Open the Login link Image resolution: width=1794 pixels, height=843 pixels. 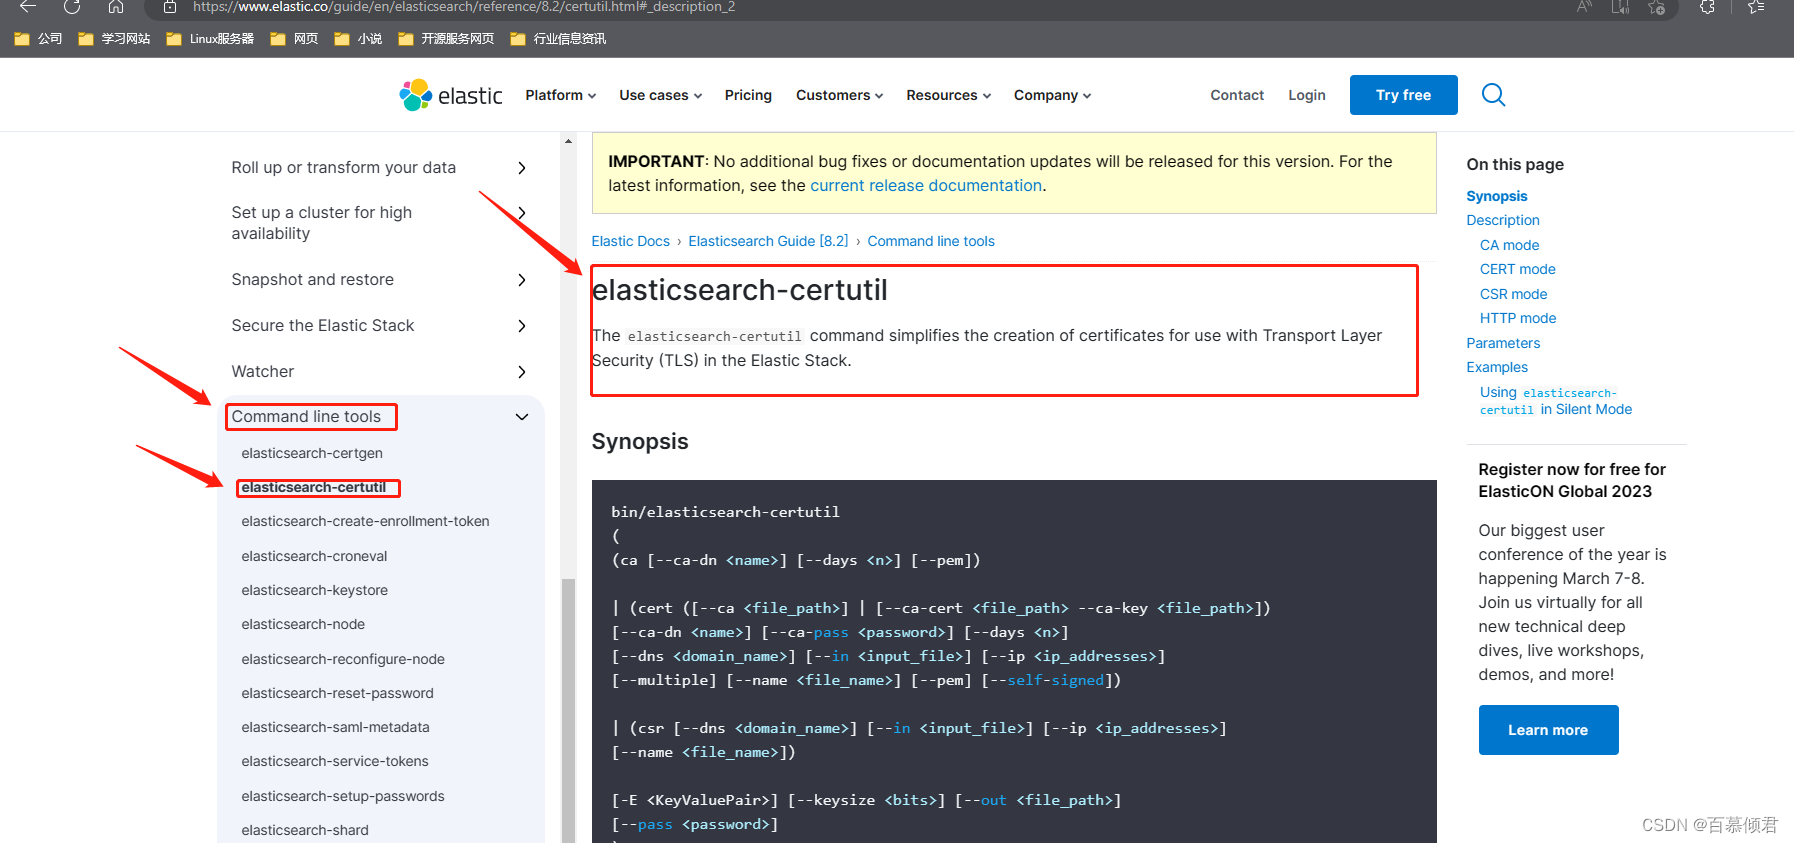tap(1307, 95)
